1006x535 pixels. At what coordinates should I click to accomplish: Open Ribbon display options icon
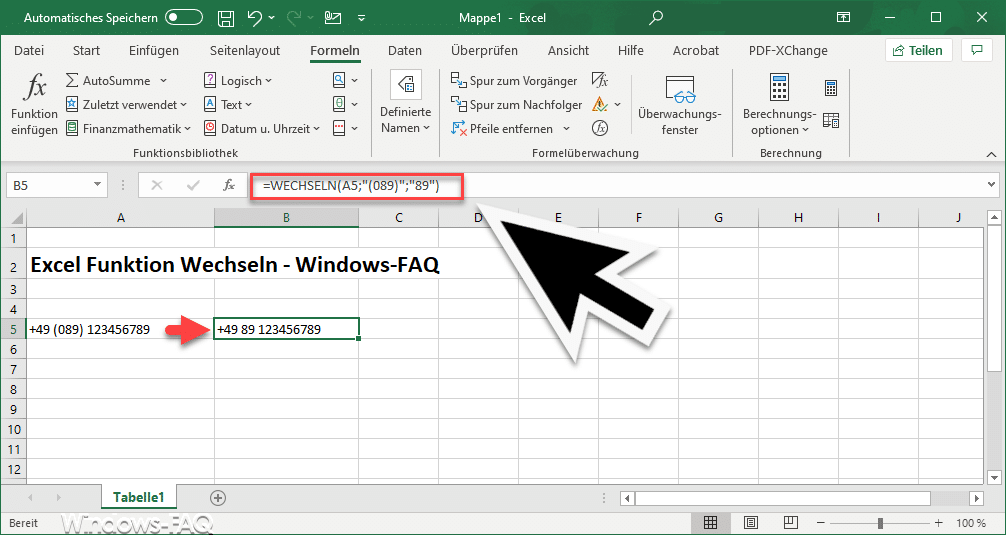tap(843, 18)
